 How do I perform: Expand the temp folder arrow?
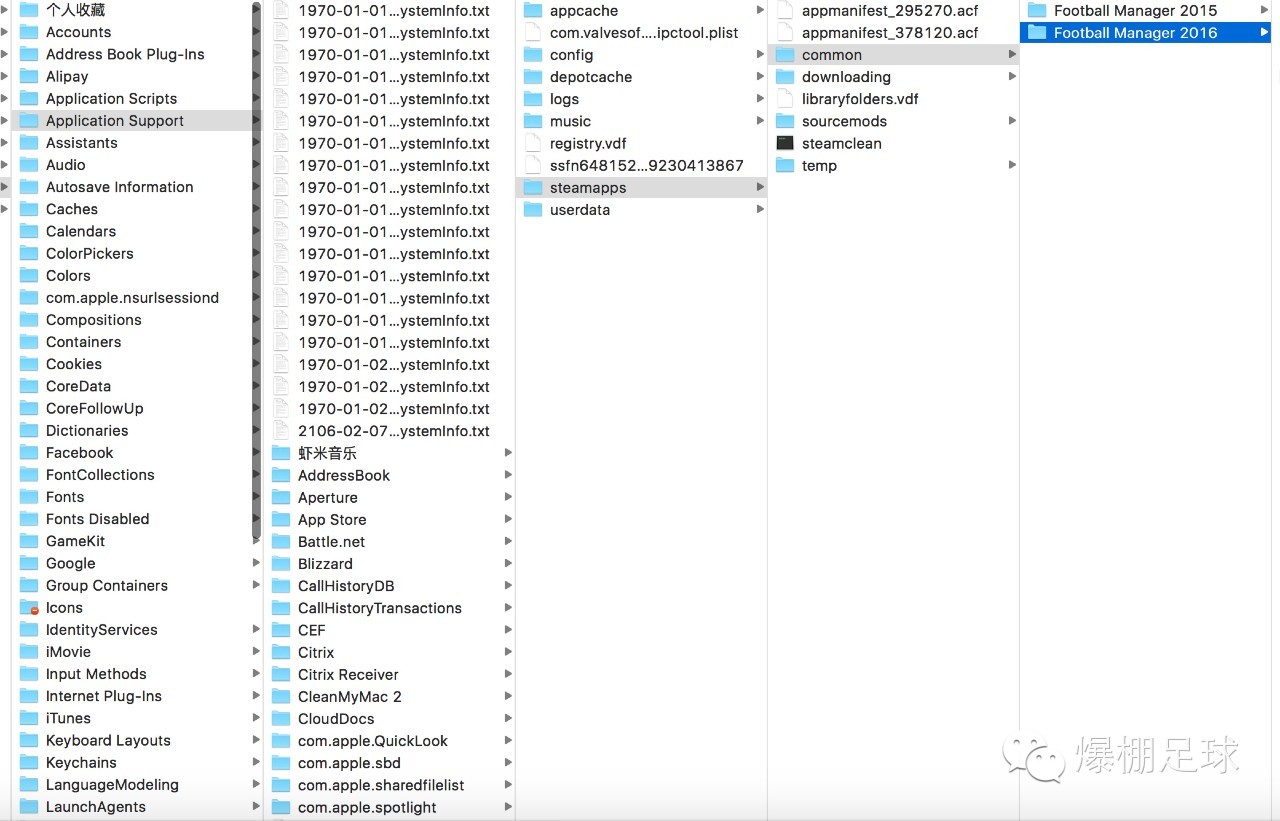(1012, 166)
